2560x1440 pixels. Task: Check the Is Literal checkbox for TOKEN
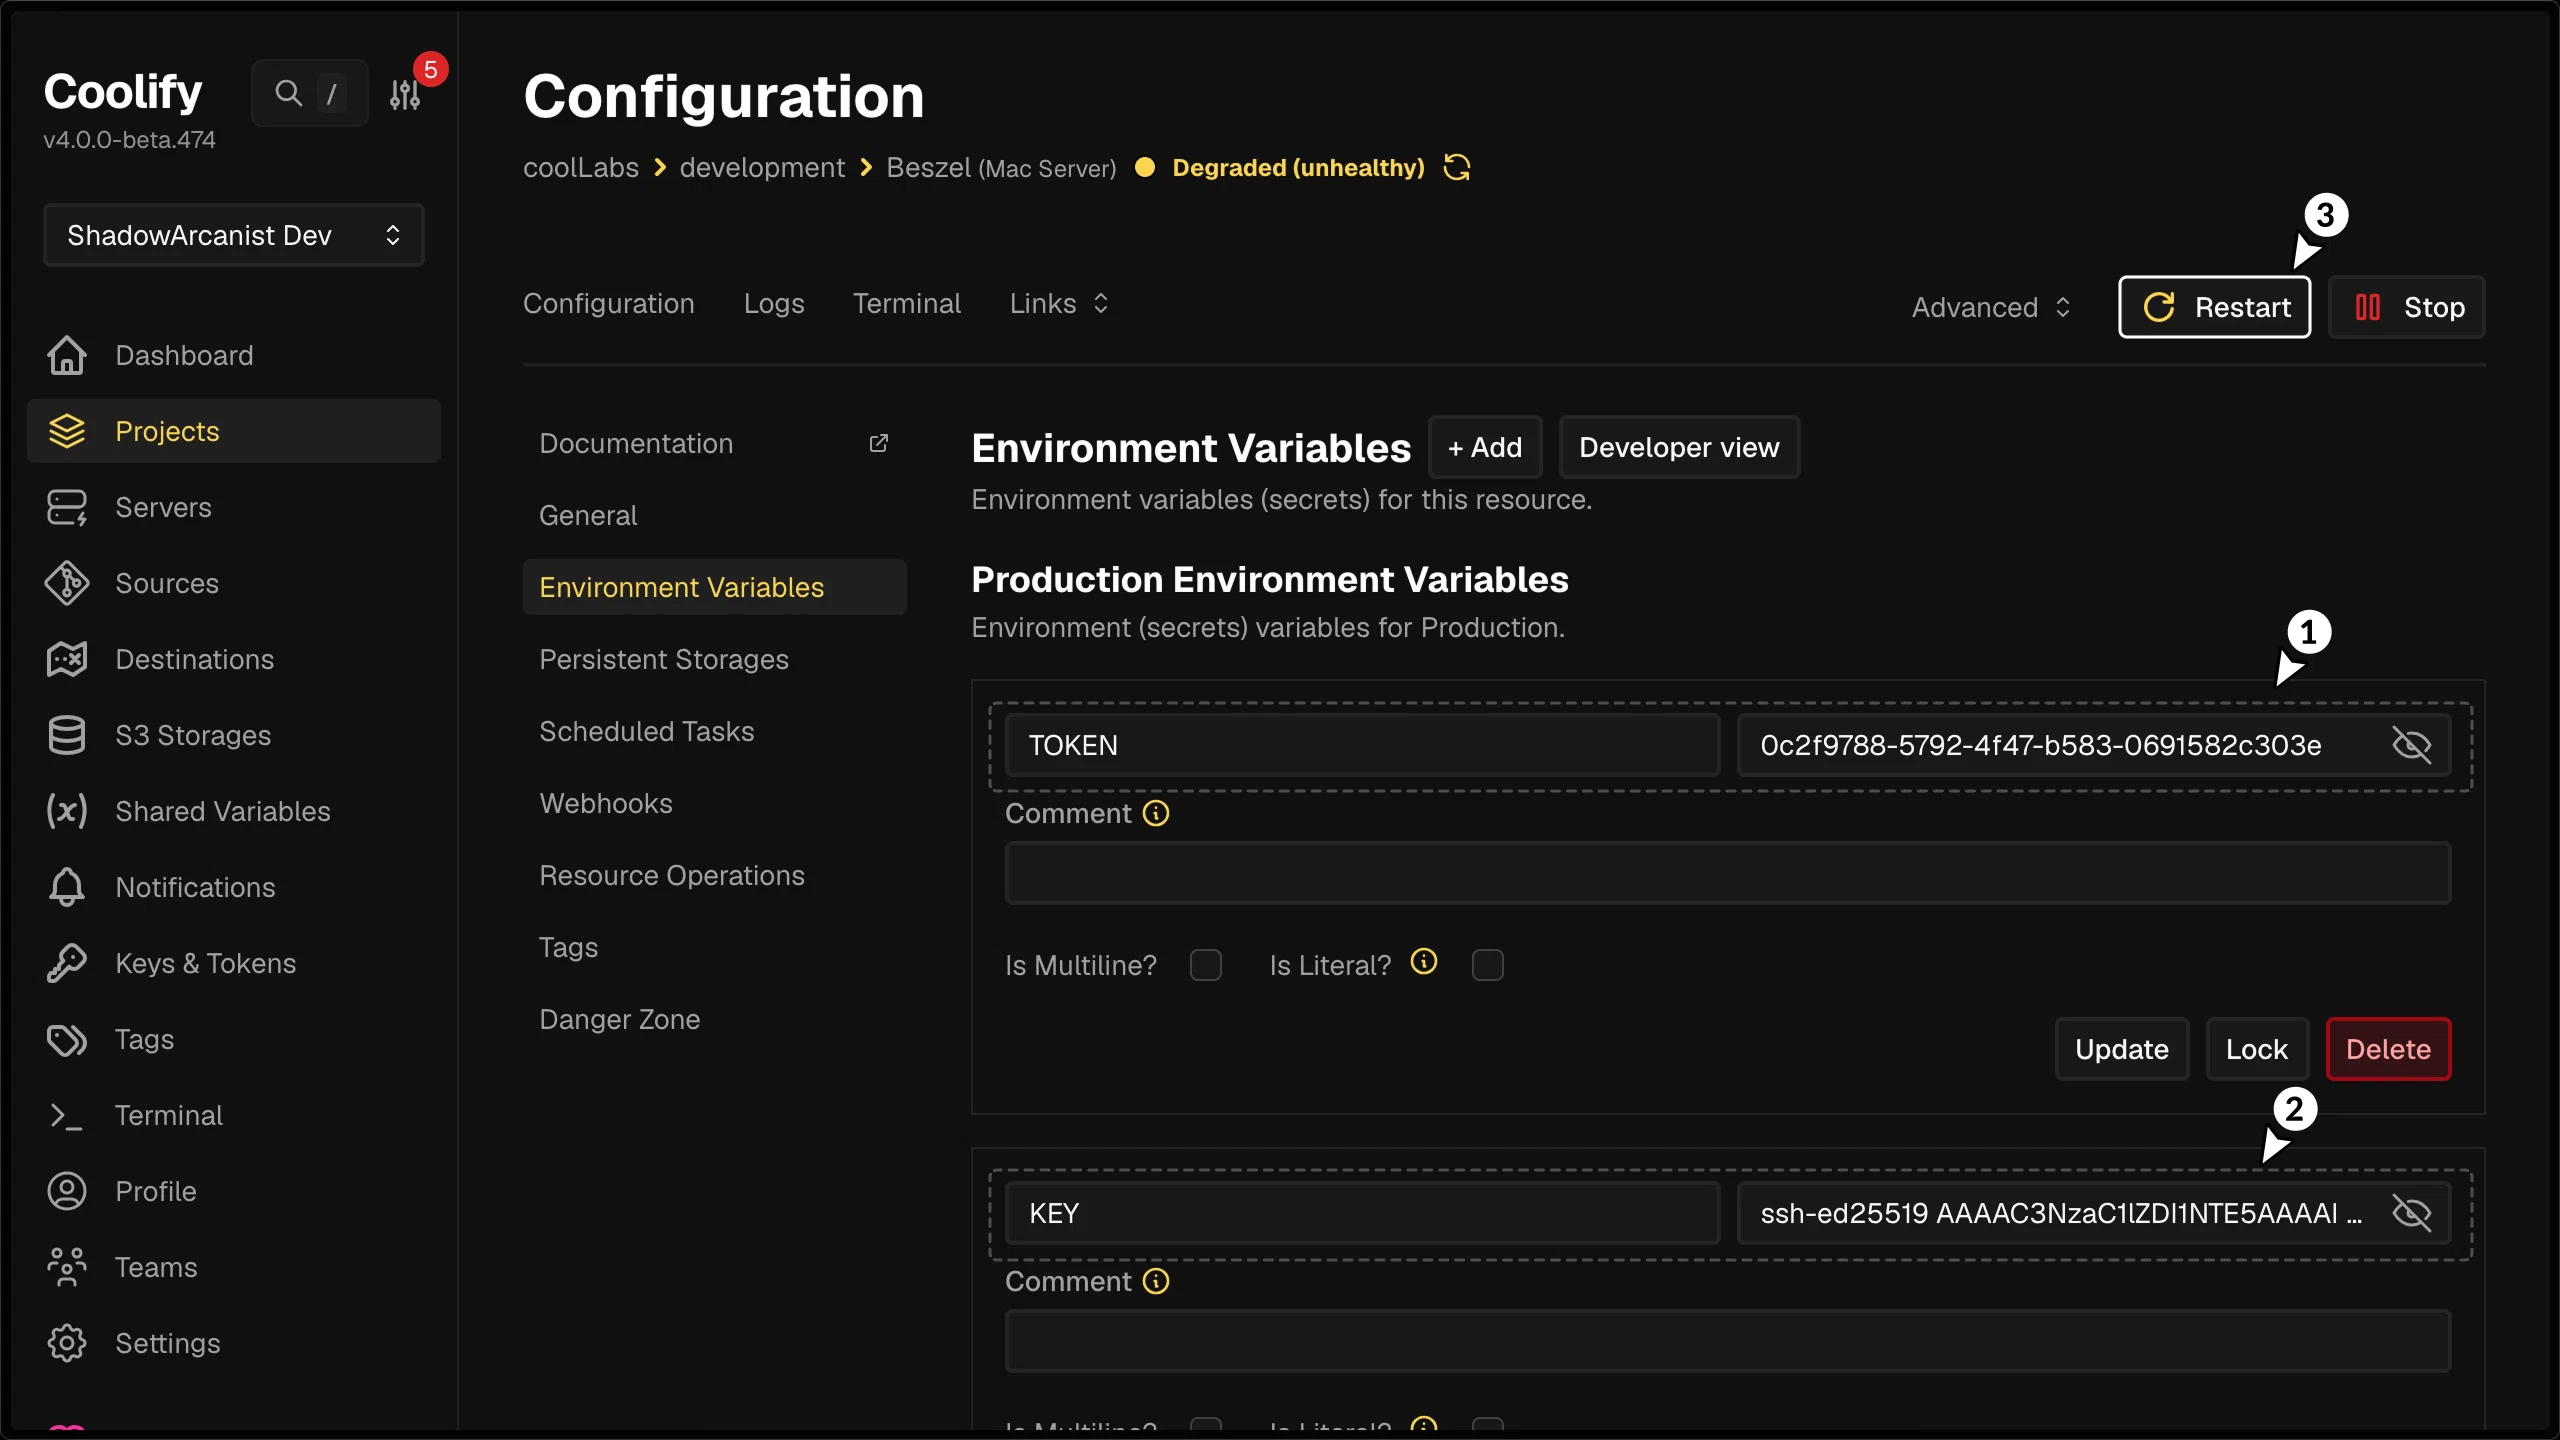tap(1487, 965)
